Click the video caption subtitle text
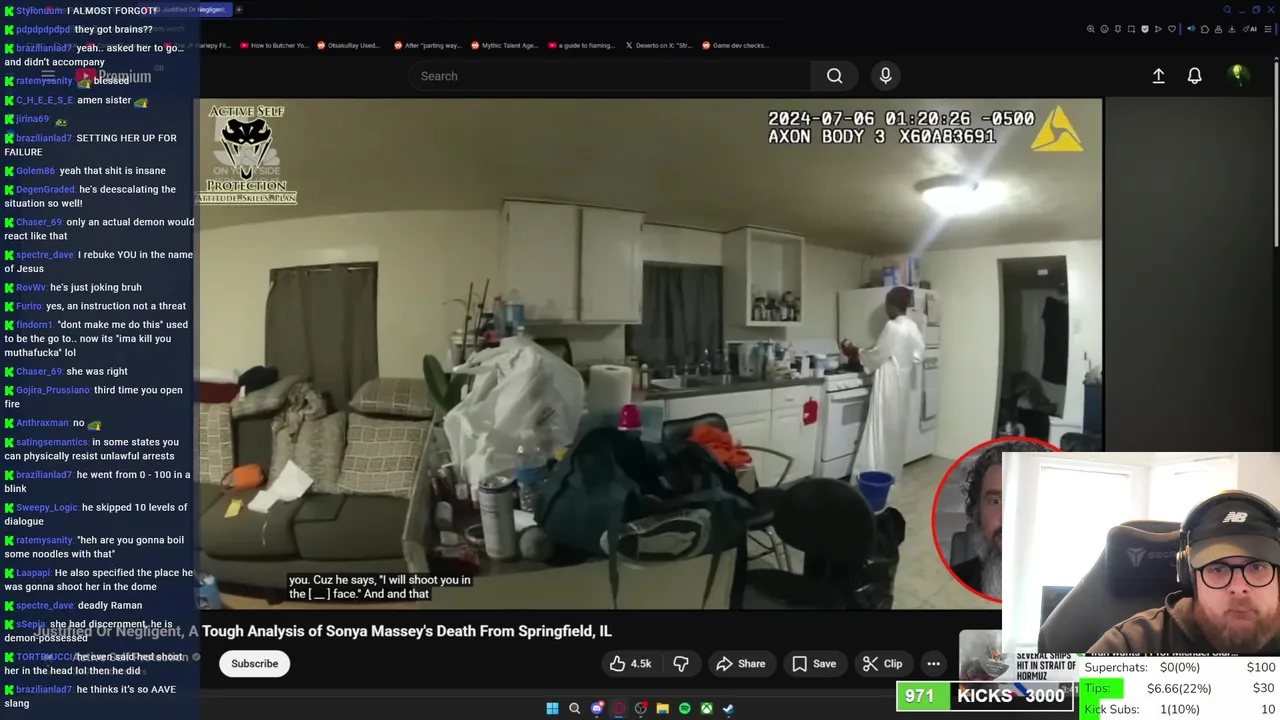This screenshot has width=1280, height=720. click(x=380, y=587)
